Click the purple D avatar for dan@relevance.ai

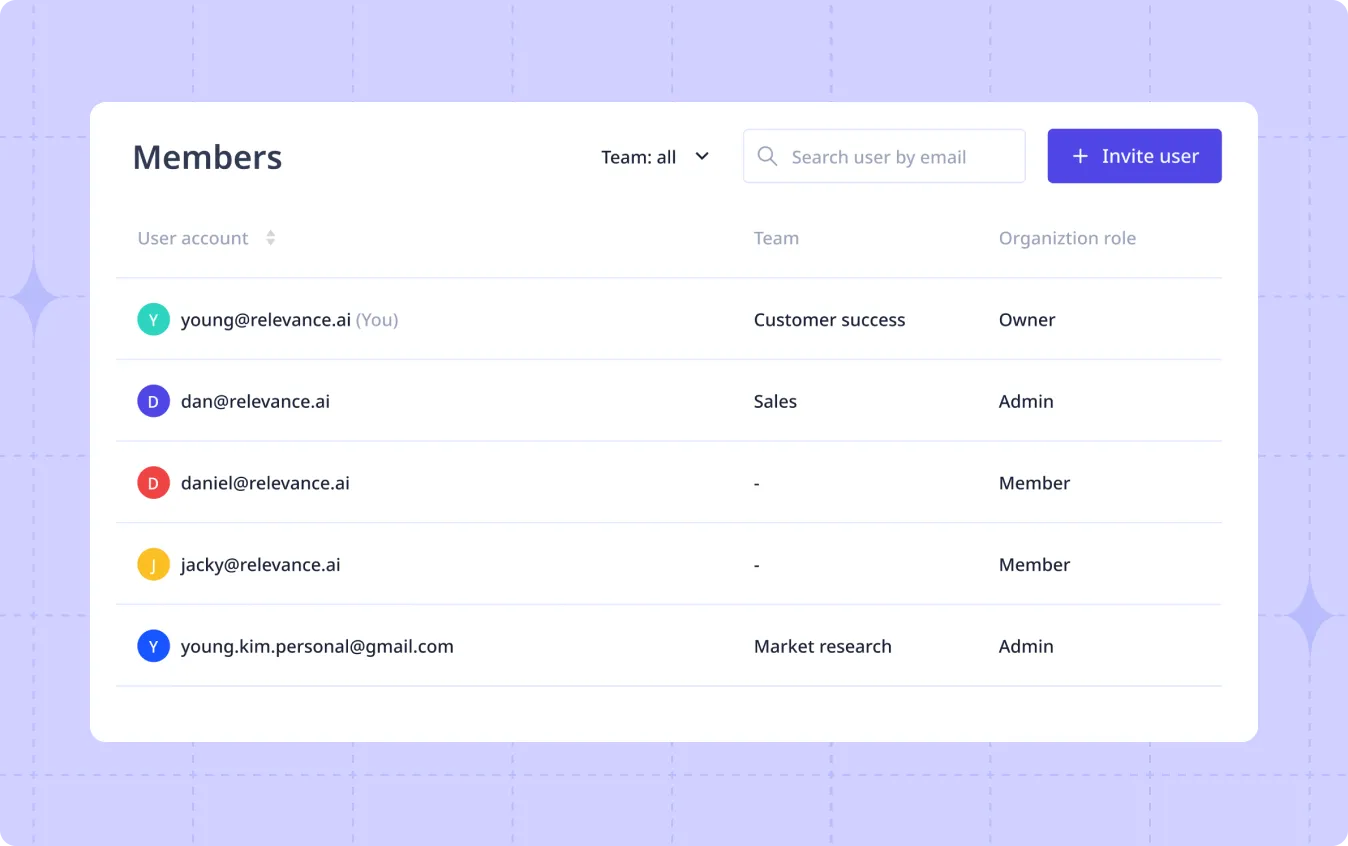pyautogui.click(x=153, y=402)
